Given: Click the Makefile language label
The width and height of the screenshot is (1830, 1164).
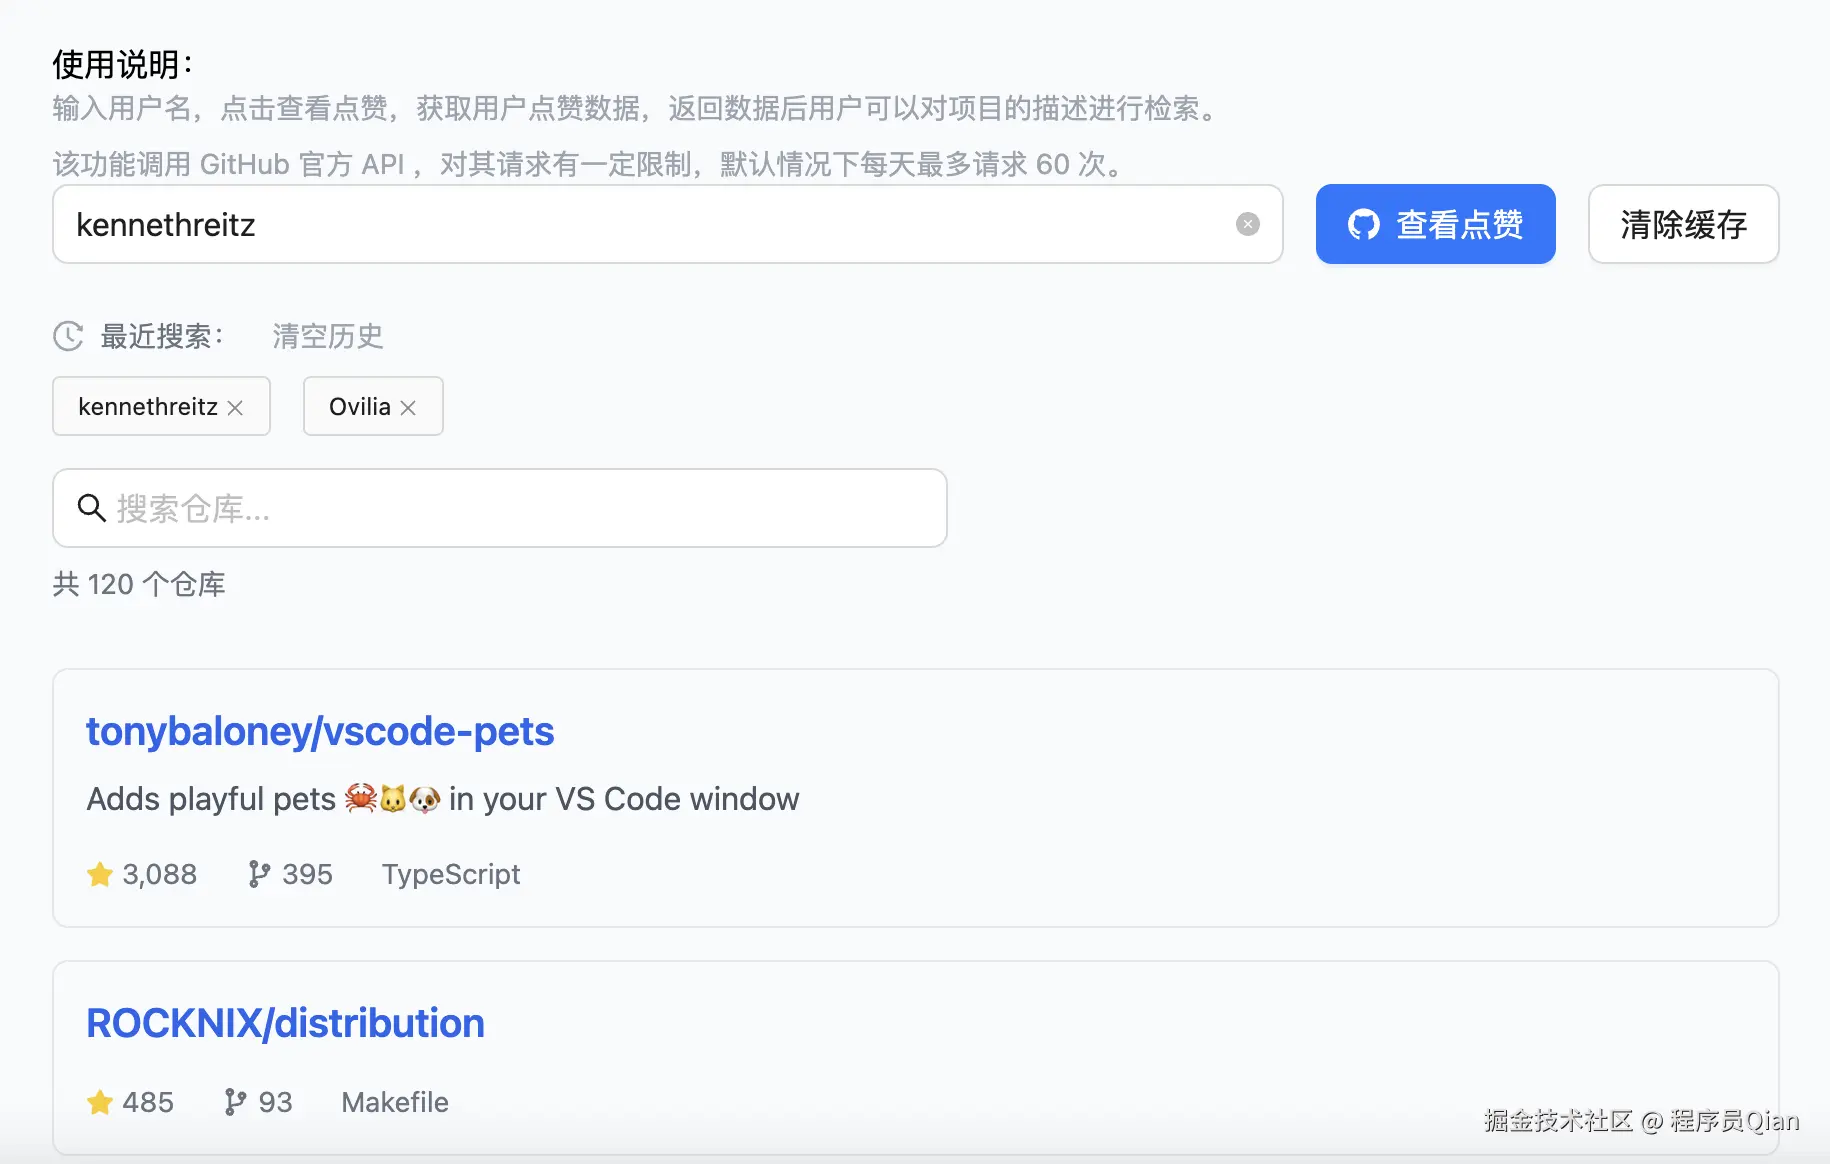Looking at the screenshot, I should click(395, 1102).
